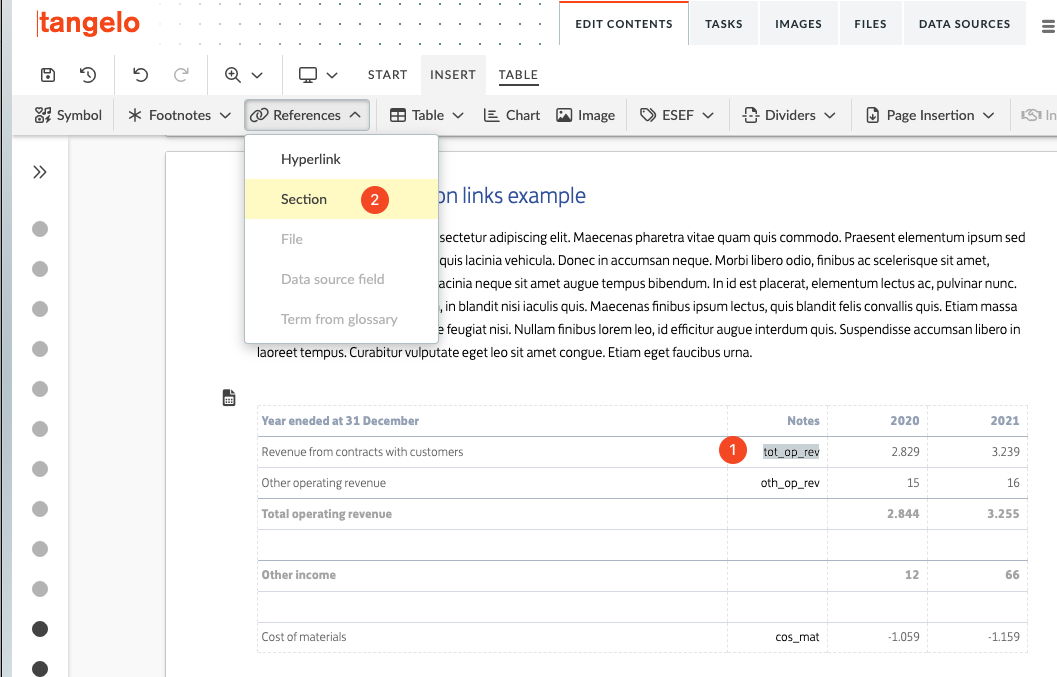Open the Dividers dropdown
This screenshot has height=677, width=1057.
click(x=789, y=115)
